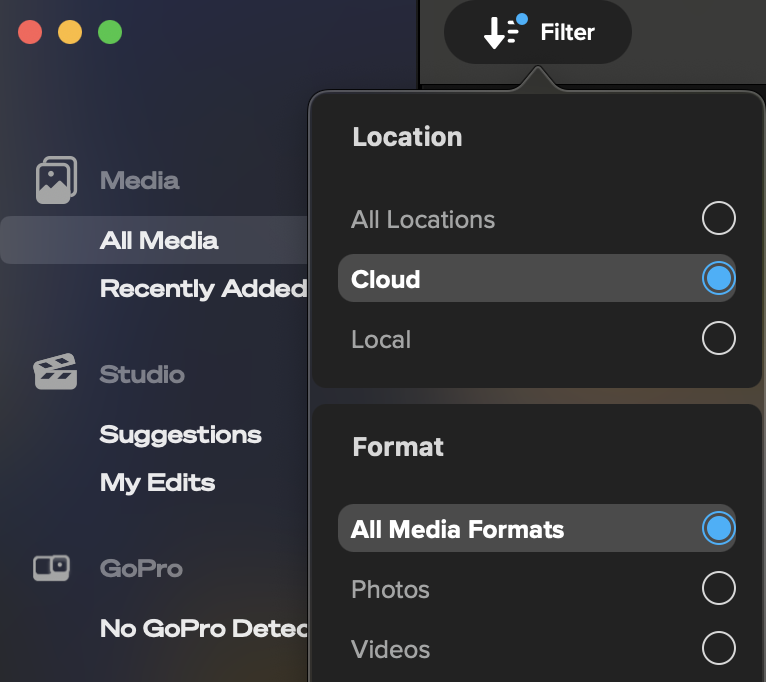The width and height of the screenshot is (766, 682).
Task: Select the All Locations radio button
Action: tap(718, 218)
